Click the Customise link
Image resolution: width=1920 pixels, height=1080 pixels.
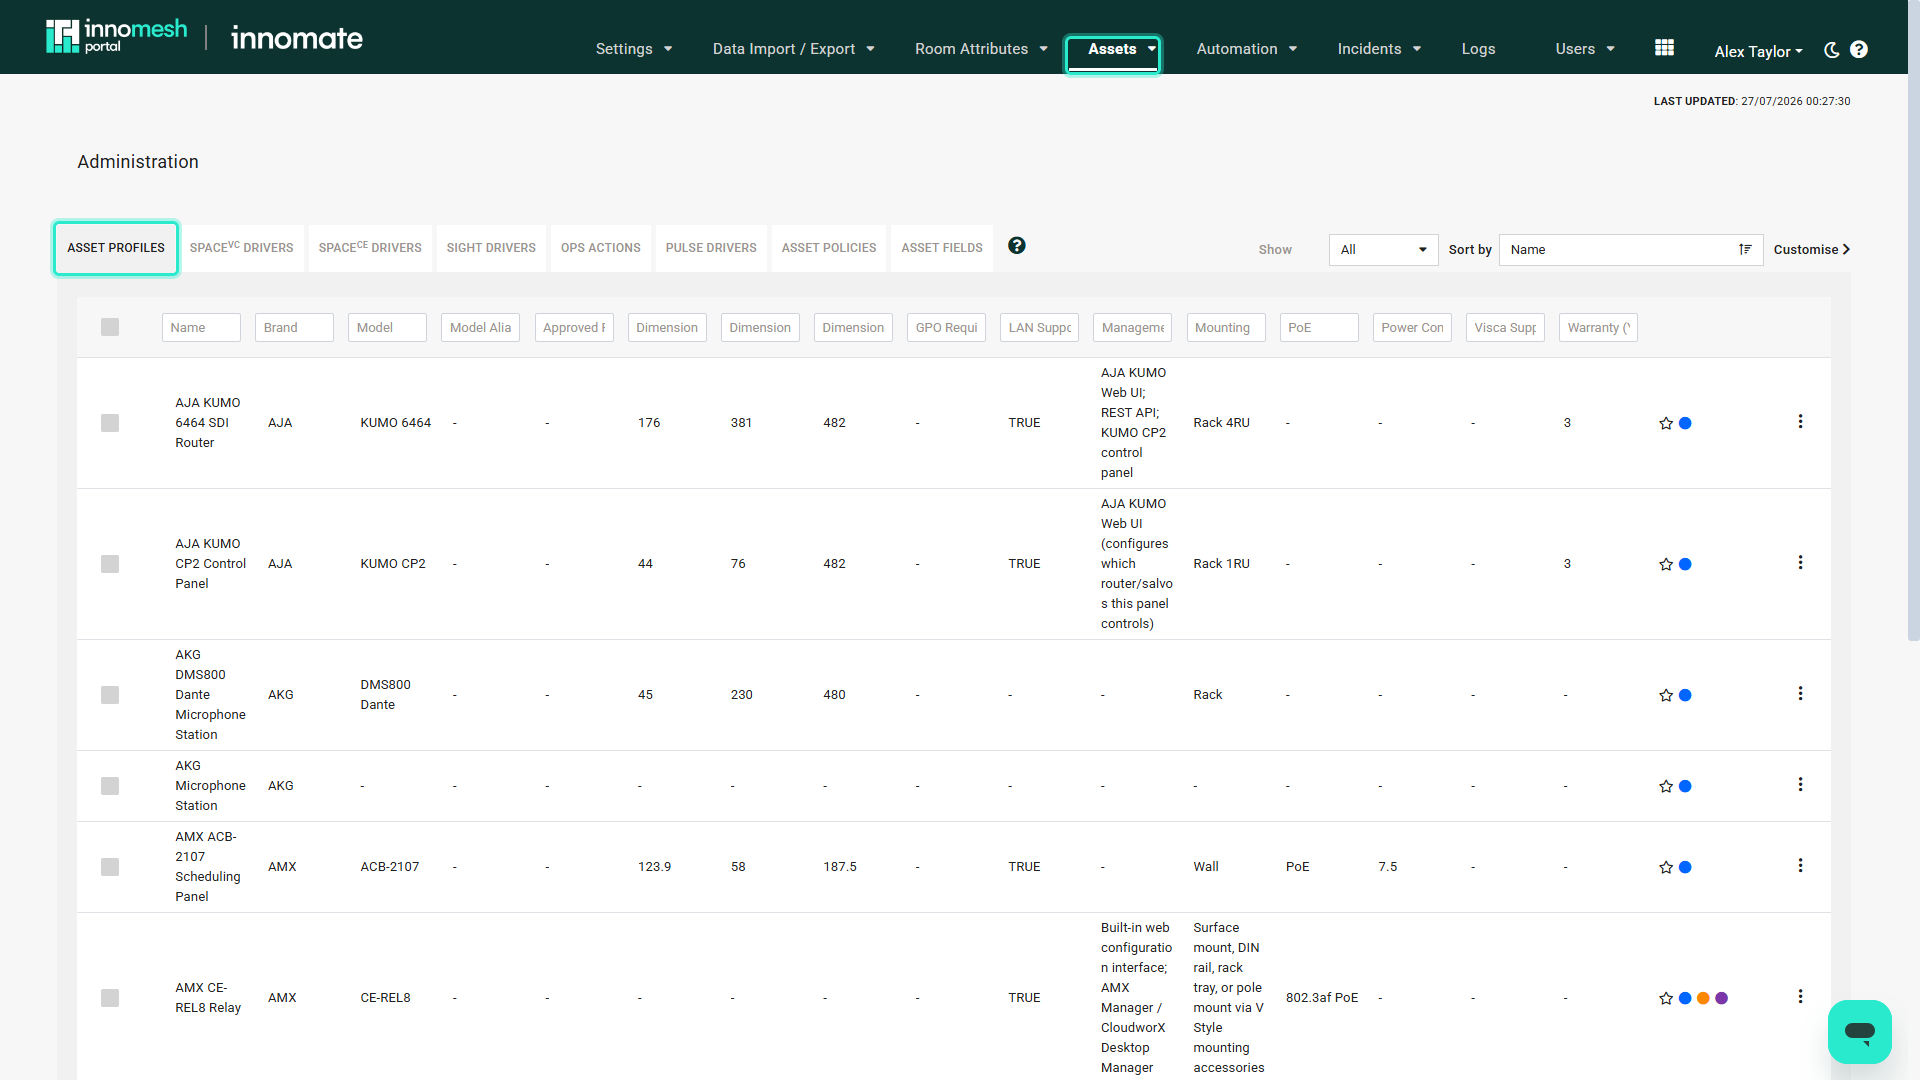(x=1812, y=250)
